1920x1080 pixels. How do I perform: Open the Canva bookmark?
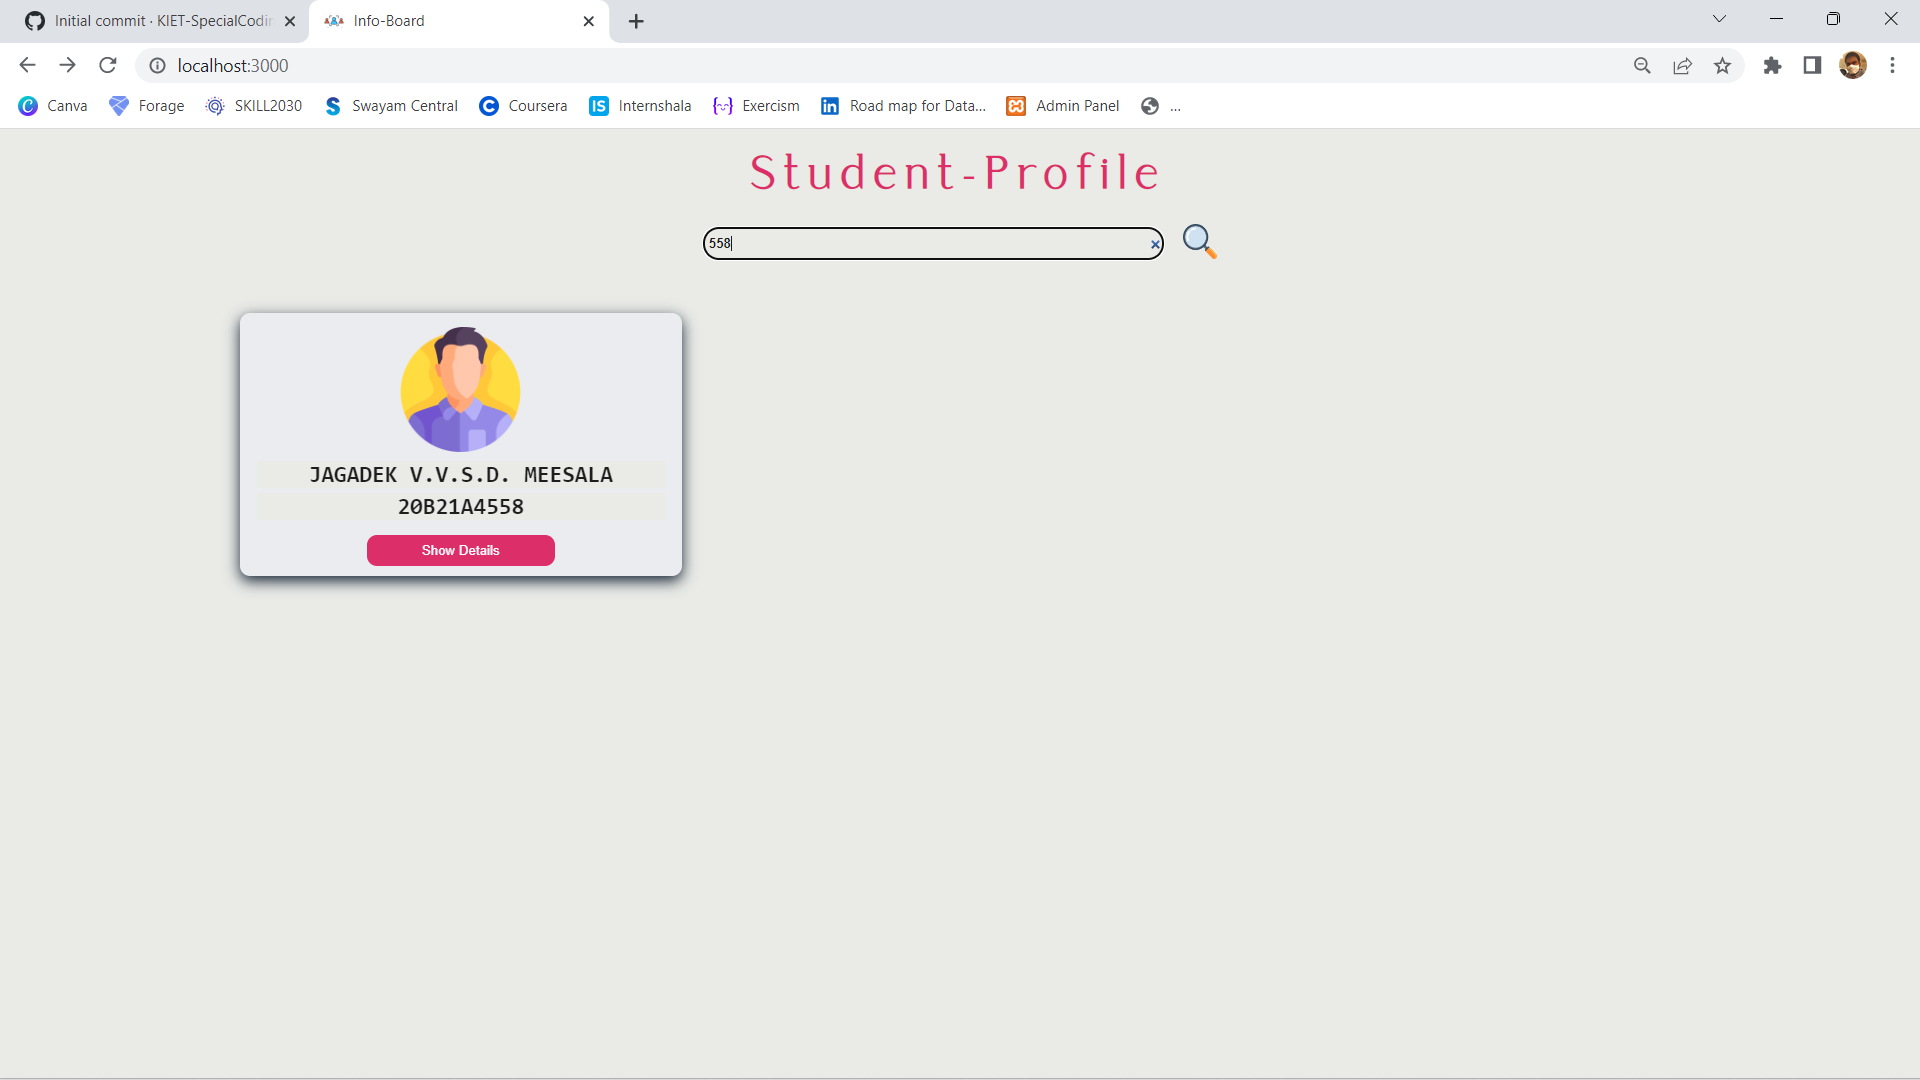(x=52, y=105)
